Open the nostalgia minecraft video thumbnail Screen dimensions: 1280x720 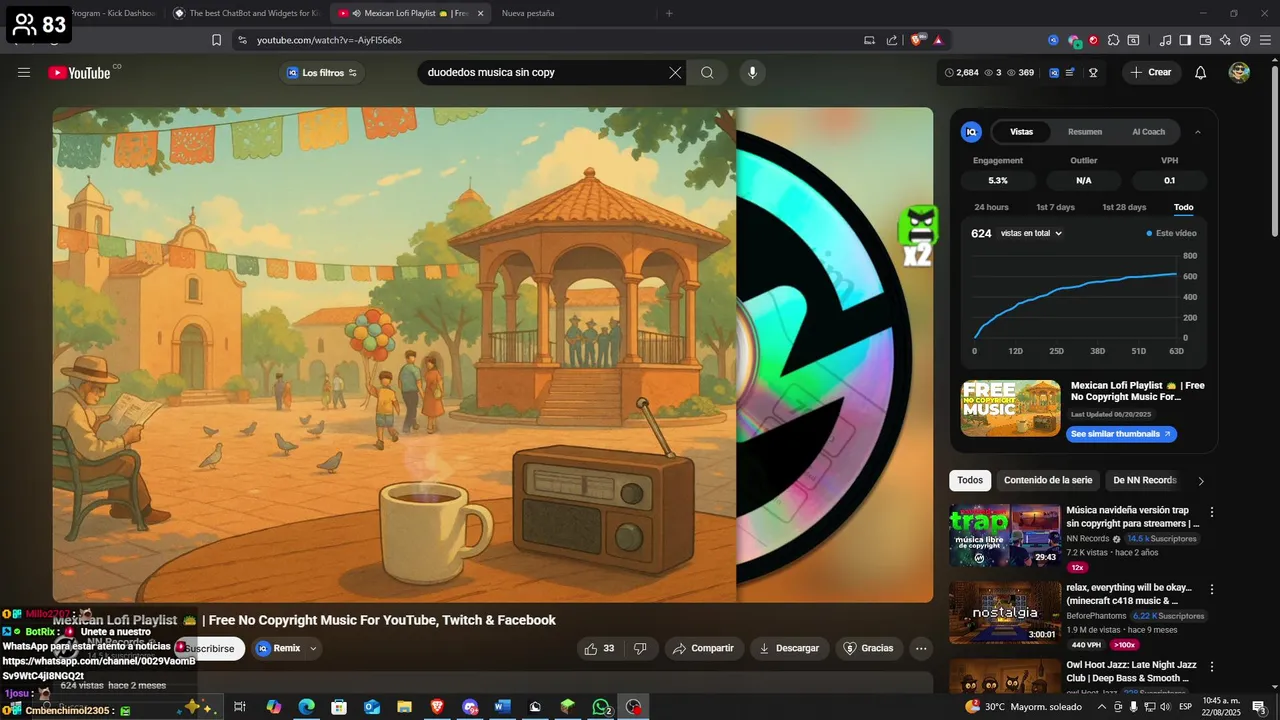1005,613
